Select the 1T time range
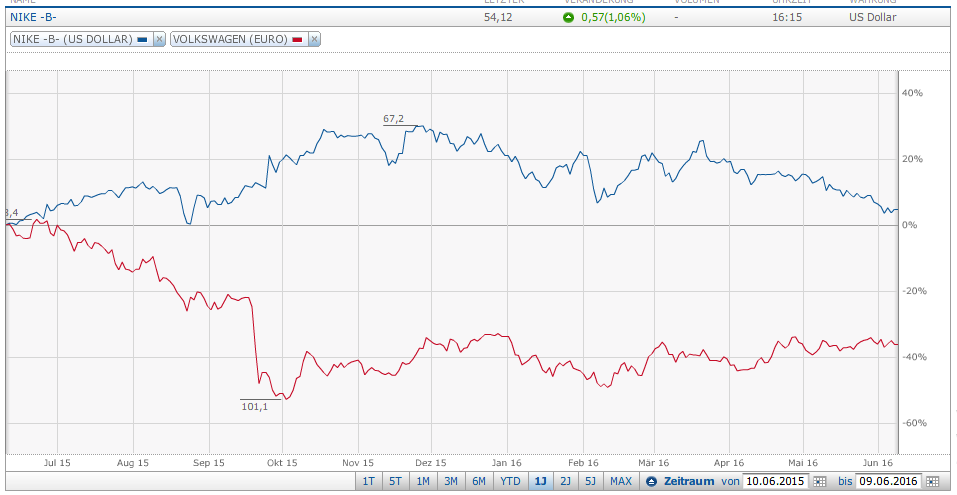 click(x=368, y=482)
